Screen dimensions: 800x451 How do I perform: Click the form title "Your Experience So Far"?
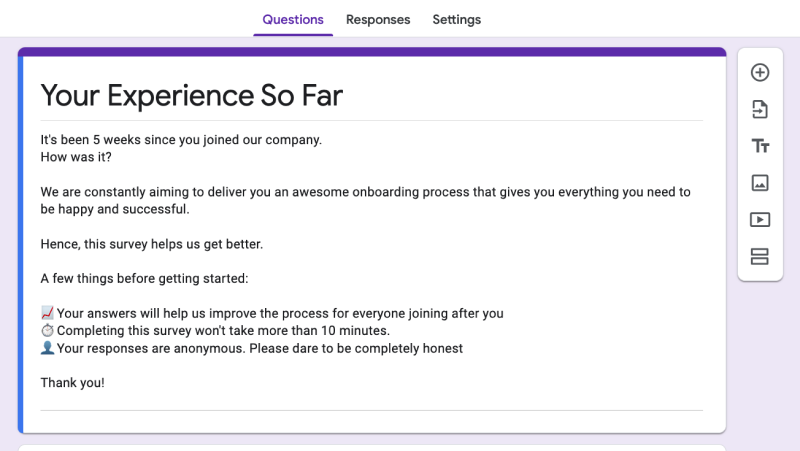pyautogui.click(x=191, y=95)
